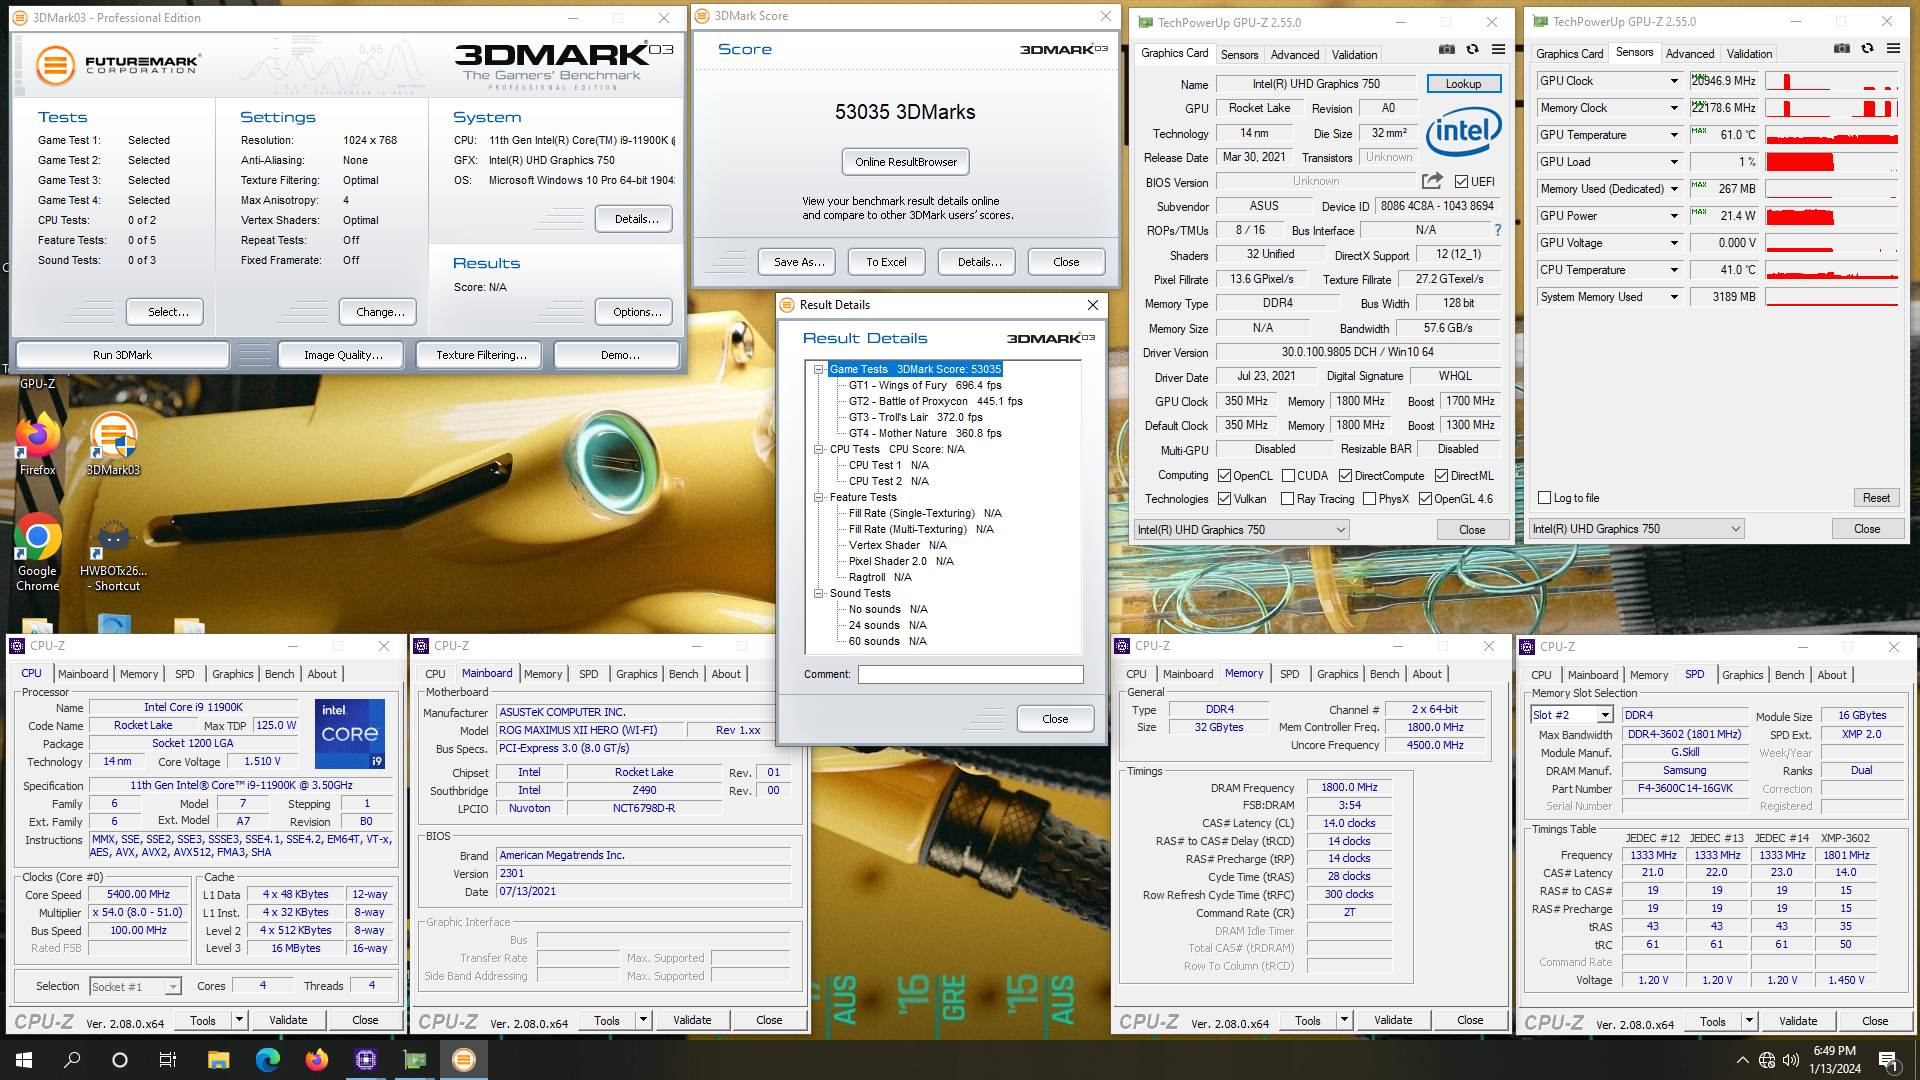Open Firefox from taskbar
The image size is (1920, 1080).
tap(316, 1060)
